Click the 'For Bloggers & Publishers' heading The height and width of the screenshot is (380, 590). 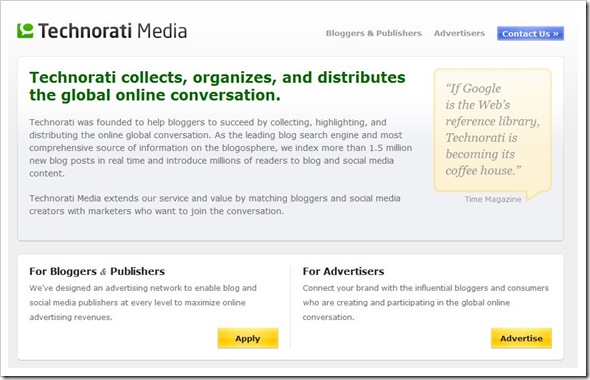coord(97,271)
